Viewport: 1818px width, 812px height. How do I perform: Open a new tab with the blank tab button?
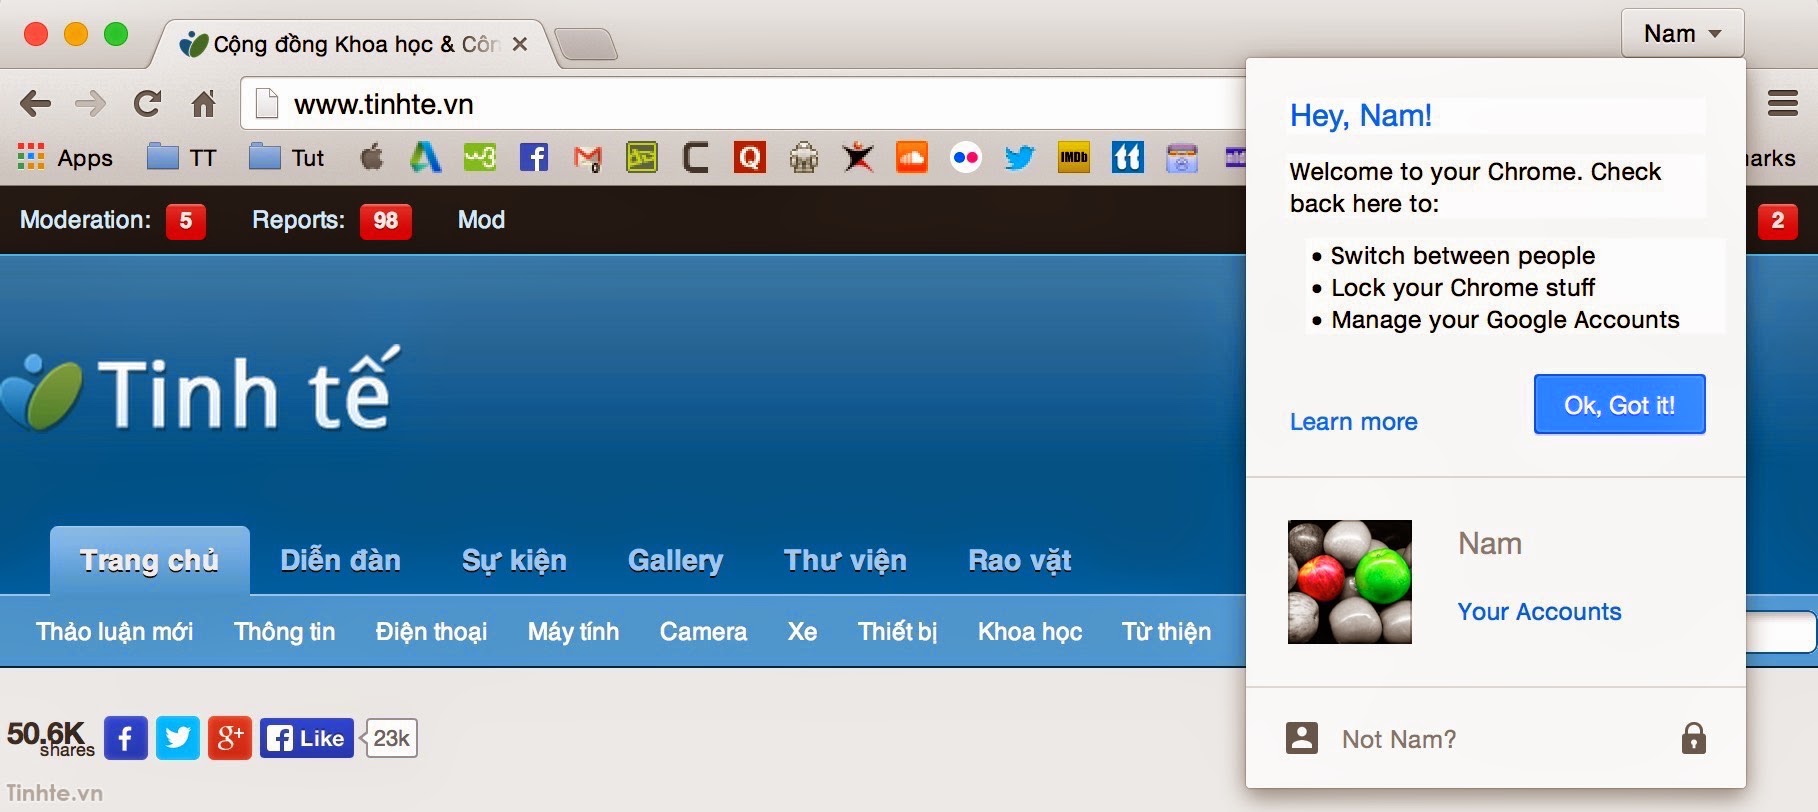(586, 44)
